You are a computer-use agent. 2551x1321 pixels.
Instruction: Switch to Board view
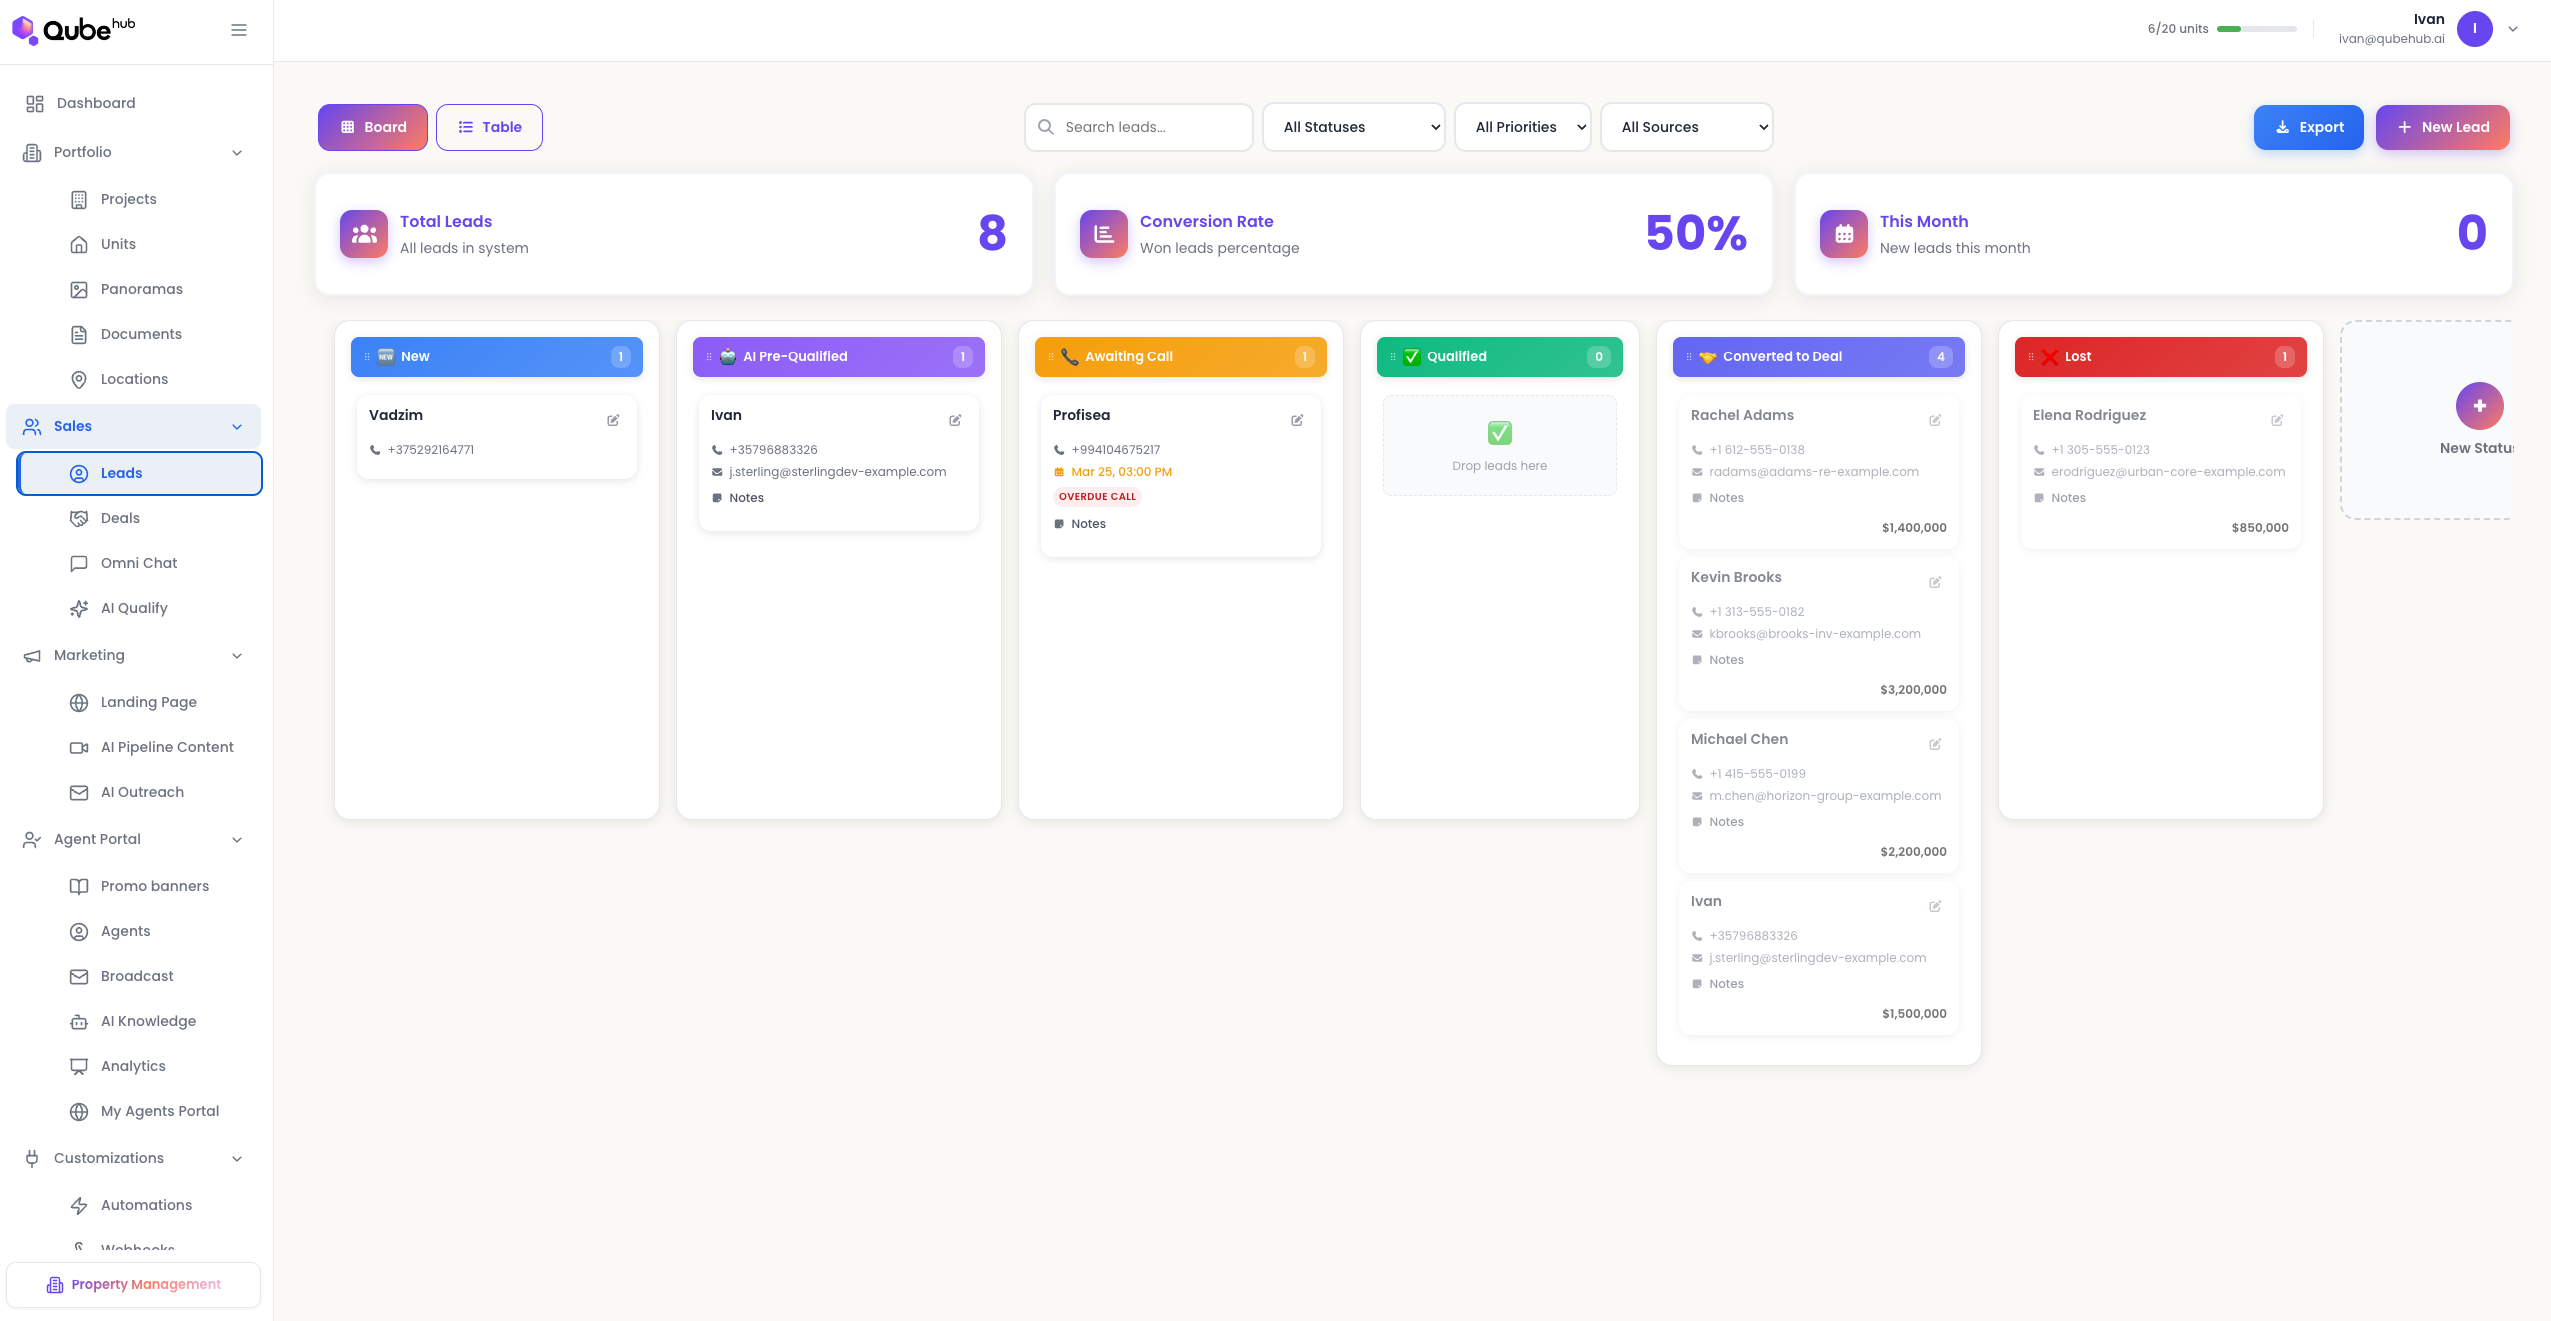tap(373, 127)
